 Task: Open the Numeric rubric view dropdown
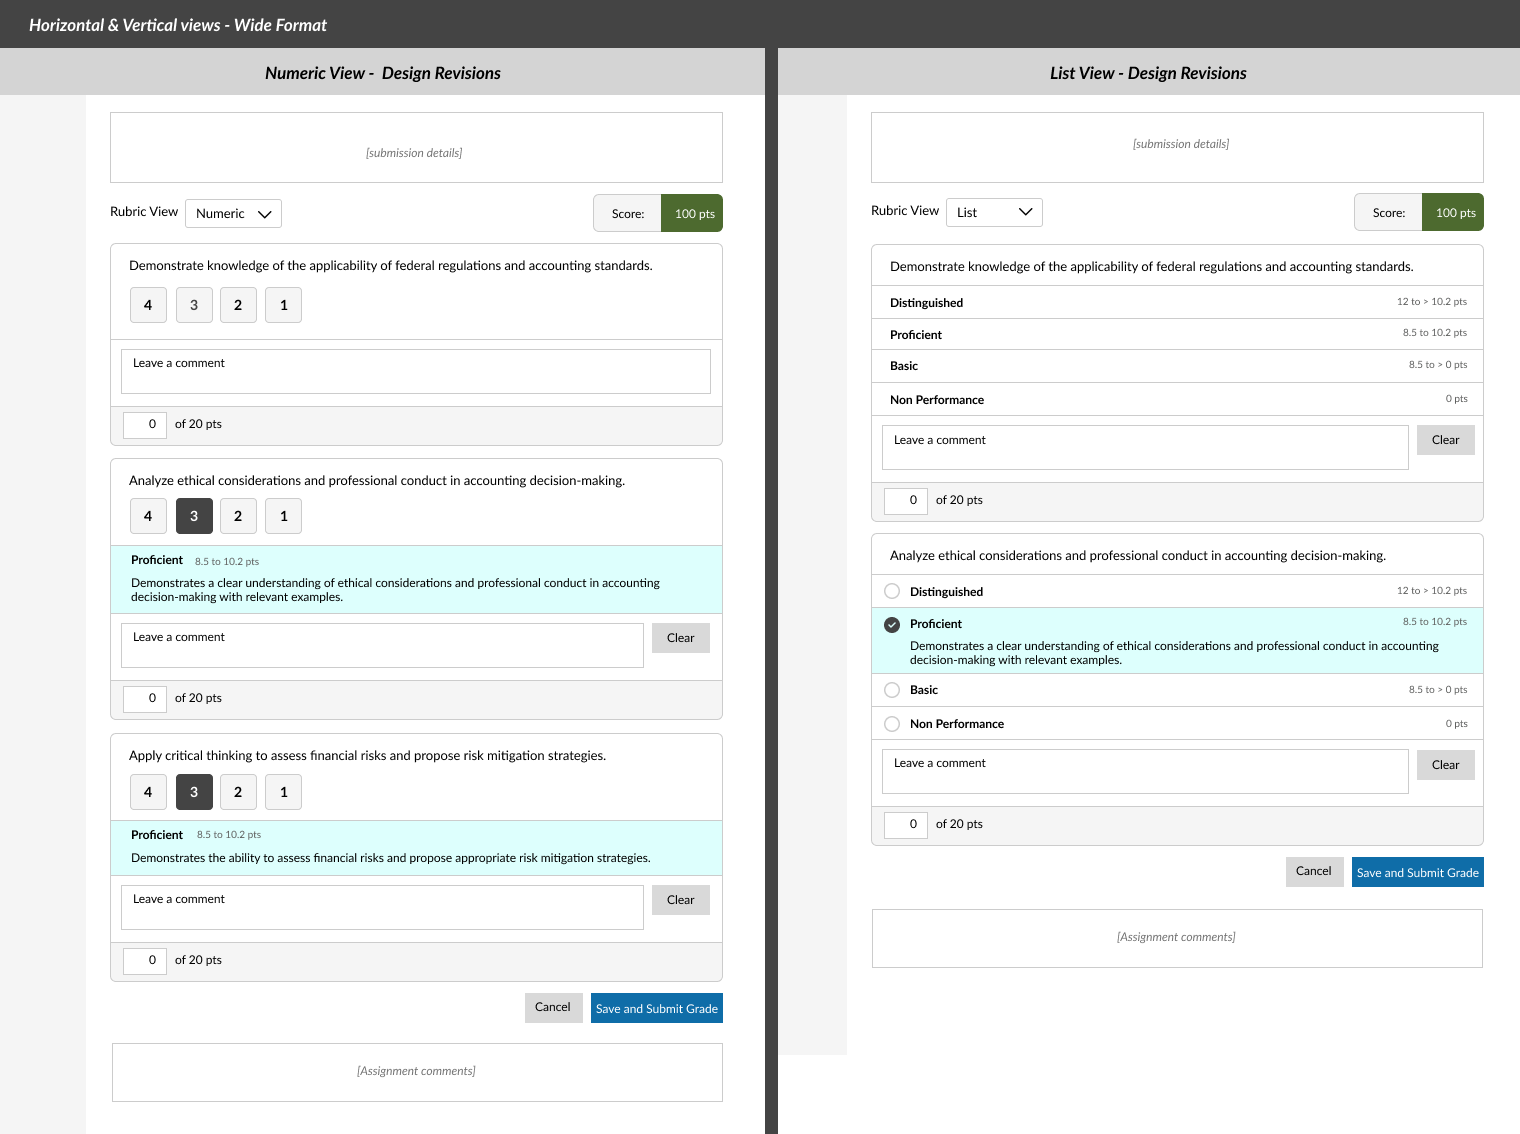coord(233,213)
